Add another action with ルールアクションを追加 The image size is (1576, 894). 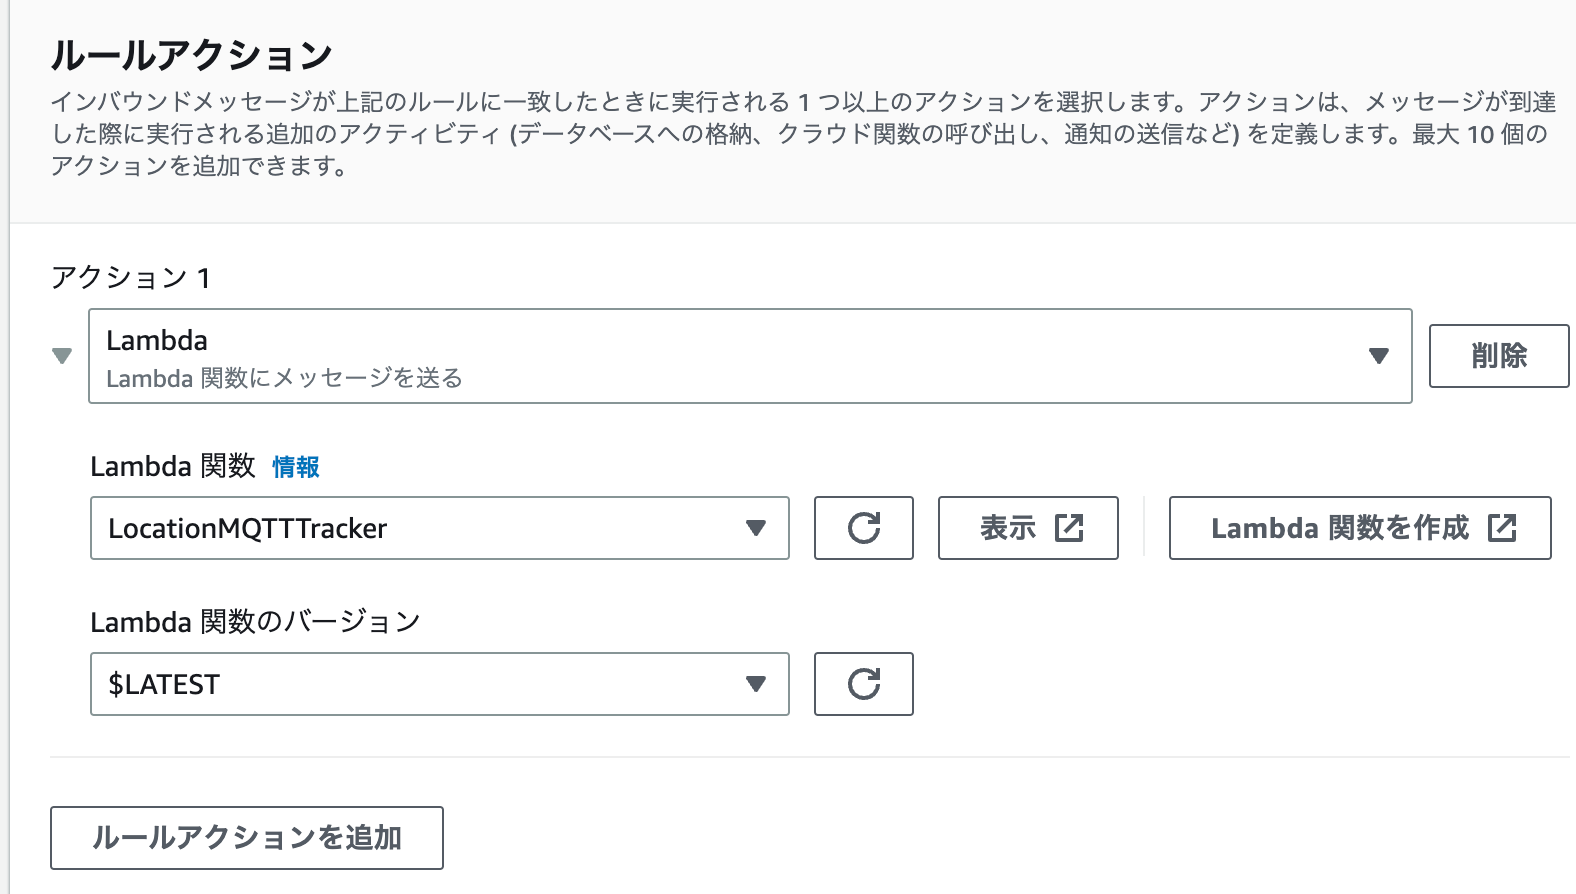247,838
